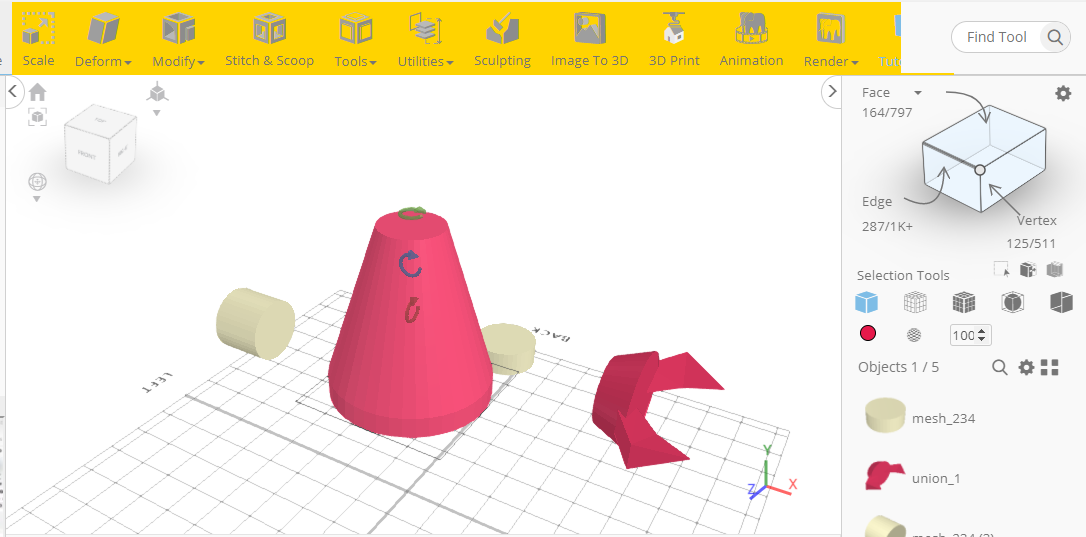Click the face count 164/797
This screenshot has width=1086, height=537.
tap(887, 112)
